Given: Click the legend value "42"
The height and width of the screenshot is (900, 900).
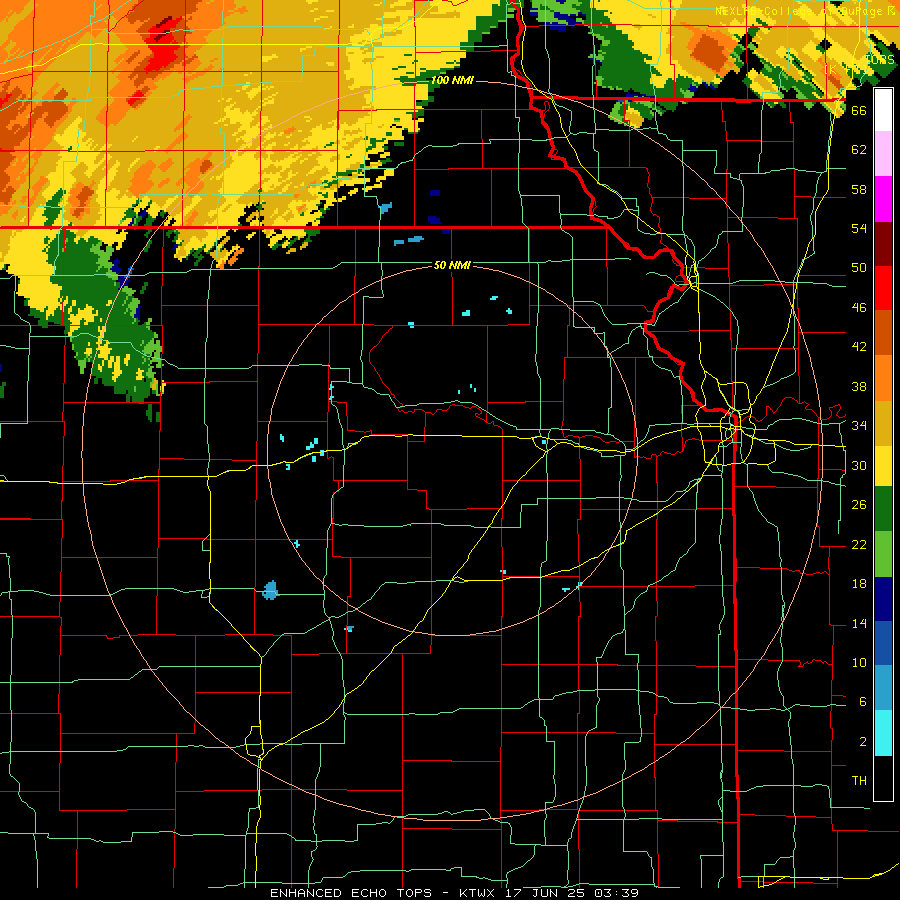Looking at the screenshot, I should click(859, 347).
